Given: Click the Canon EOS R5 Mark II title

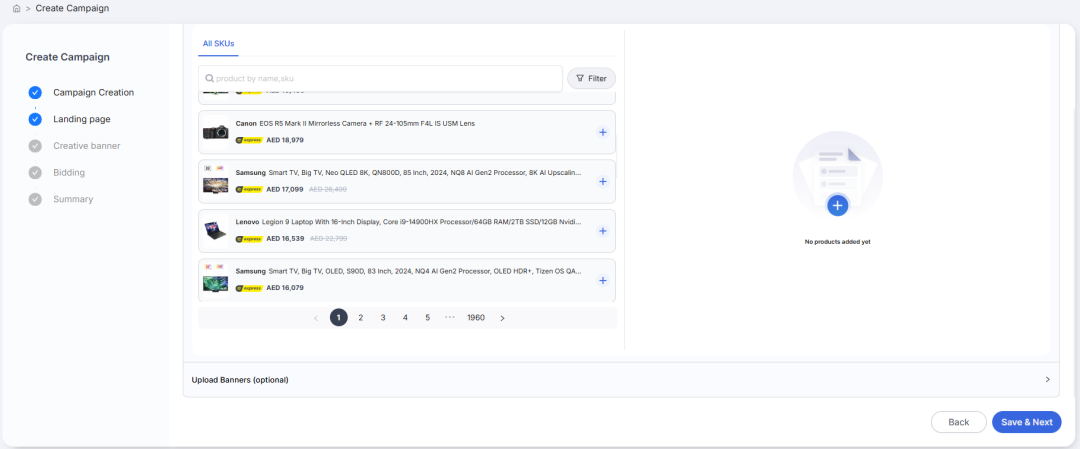Looking at the screenshot, I should click(x=355, y=123).
